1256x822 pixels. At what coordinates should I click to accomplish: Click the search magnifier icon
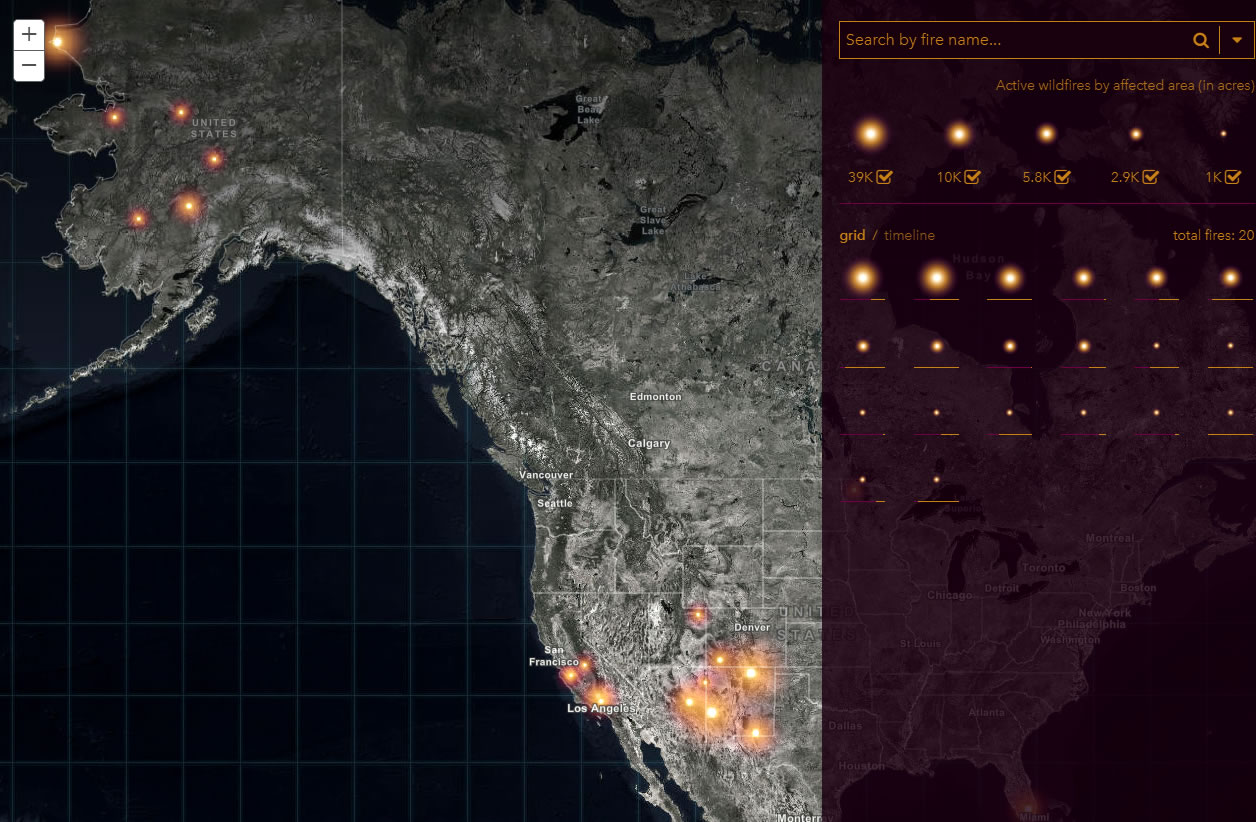(1200, 40)
